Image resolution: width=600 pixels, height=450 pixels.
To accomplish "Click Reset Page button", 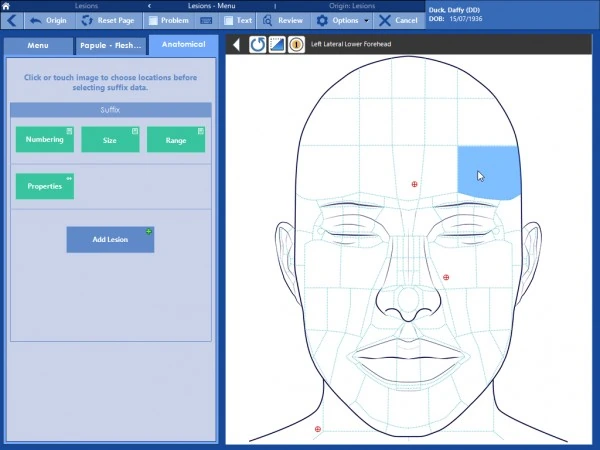I will [109, 20].
